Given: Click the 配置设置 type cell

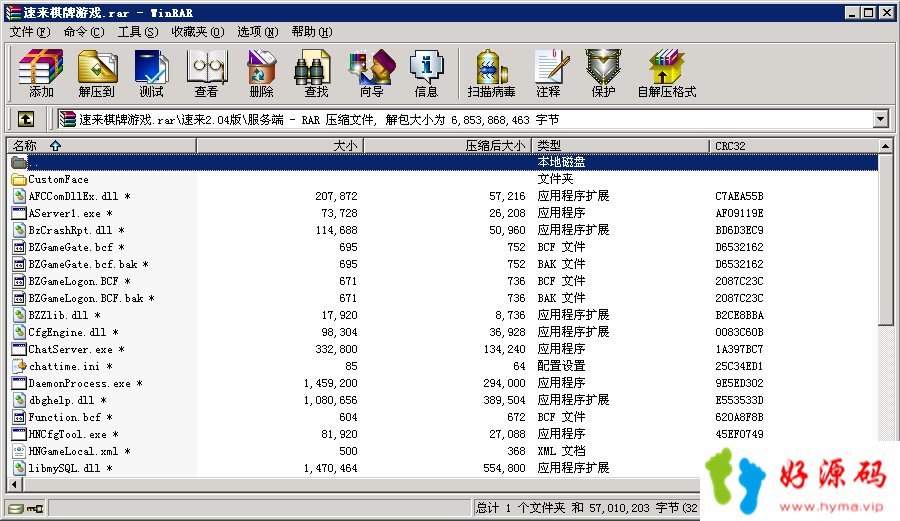Looking at the screenshot, I should coord(561,366).
